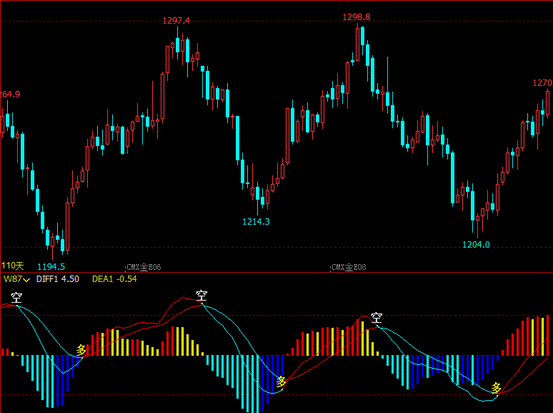The image size is (553, 413).
Task: Select the 1297.4 high price label
Action: [176, 21]
